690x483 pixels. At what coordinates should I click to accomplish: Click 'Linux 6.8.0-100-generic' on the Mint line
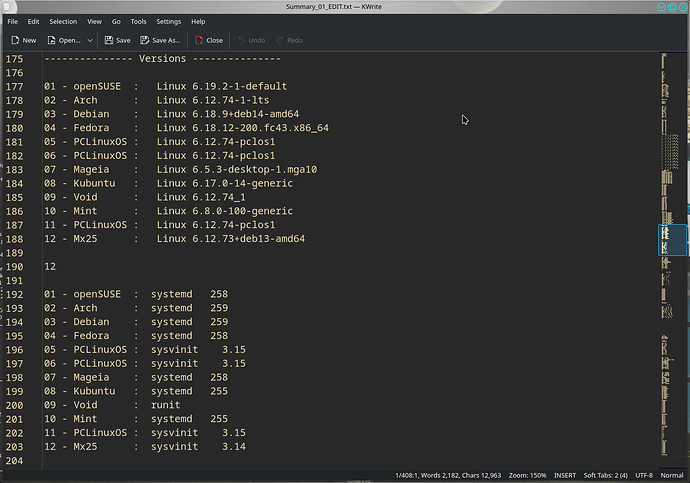[x=225, y=211]
